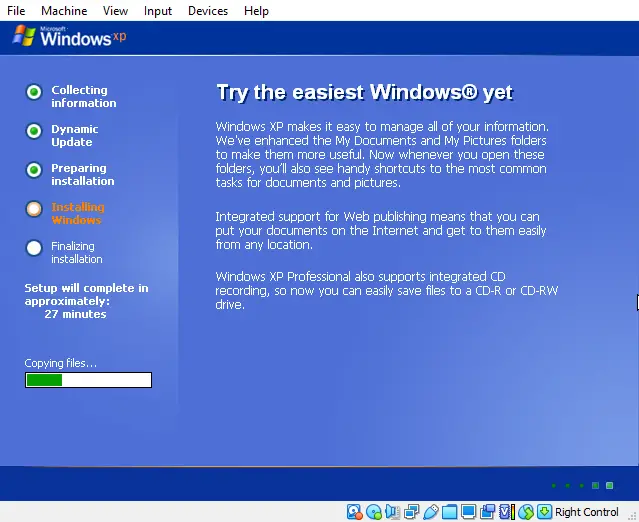Image resolution: width=639 pixels, height=522 pixels.
Task: Open the Help menu
Action: pyautogui.click(x=256, y=11)
